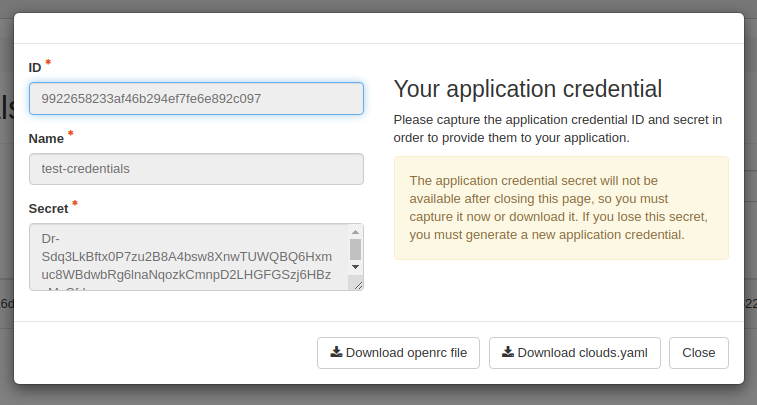Click the red asterisk beside the Name label
Screen dimensions: 757x405
[70, 135]
